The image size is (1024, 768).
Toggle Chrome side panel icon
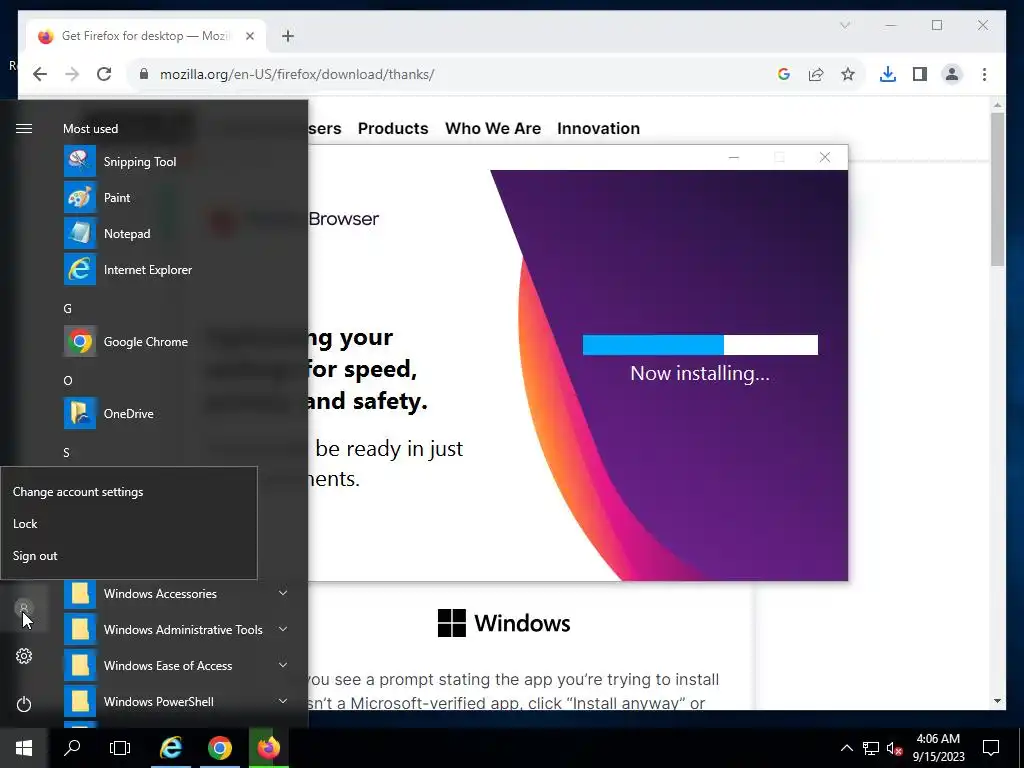pos(920,74)
